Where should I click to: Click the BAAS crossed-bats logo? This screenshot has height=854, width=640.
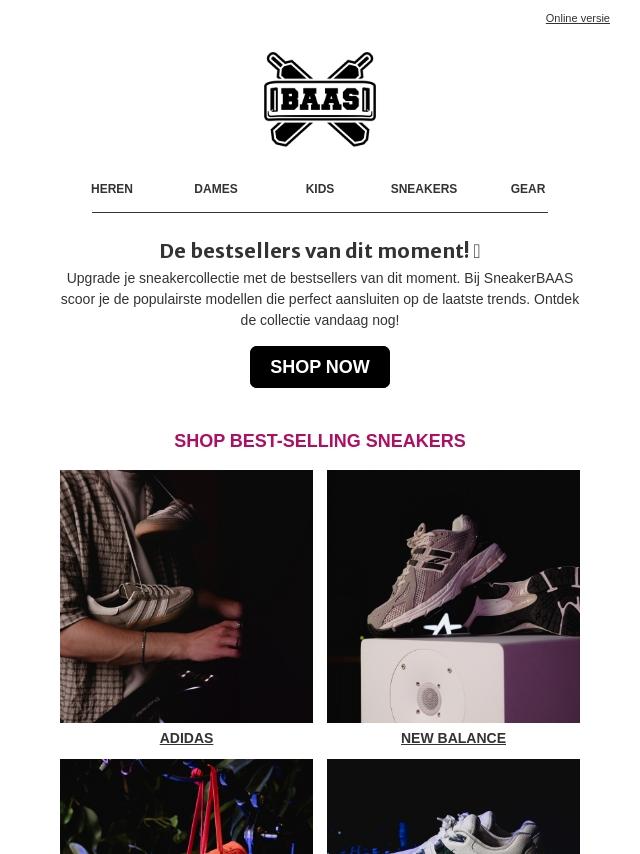point(320,99)
